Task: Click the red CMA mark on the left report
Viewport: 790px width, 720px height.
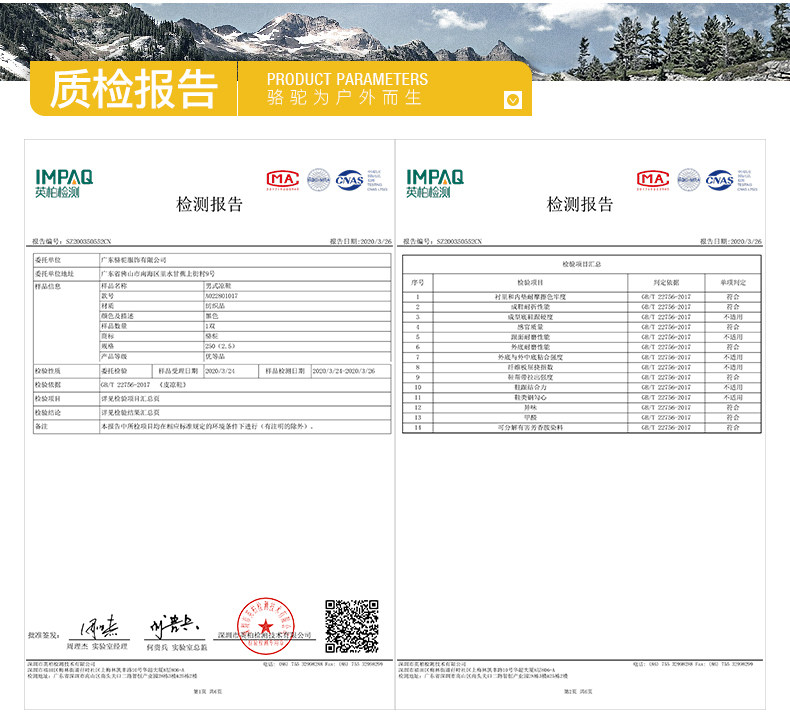Action: click(283, 180)
